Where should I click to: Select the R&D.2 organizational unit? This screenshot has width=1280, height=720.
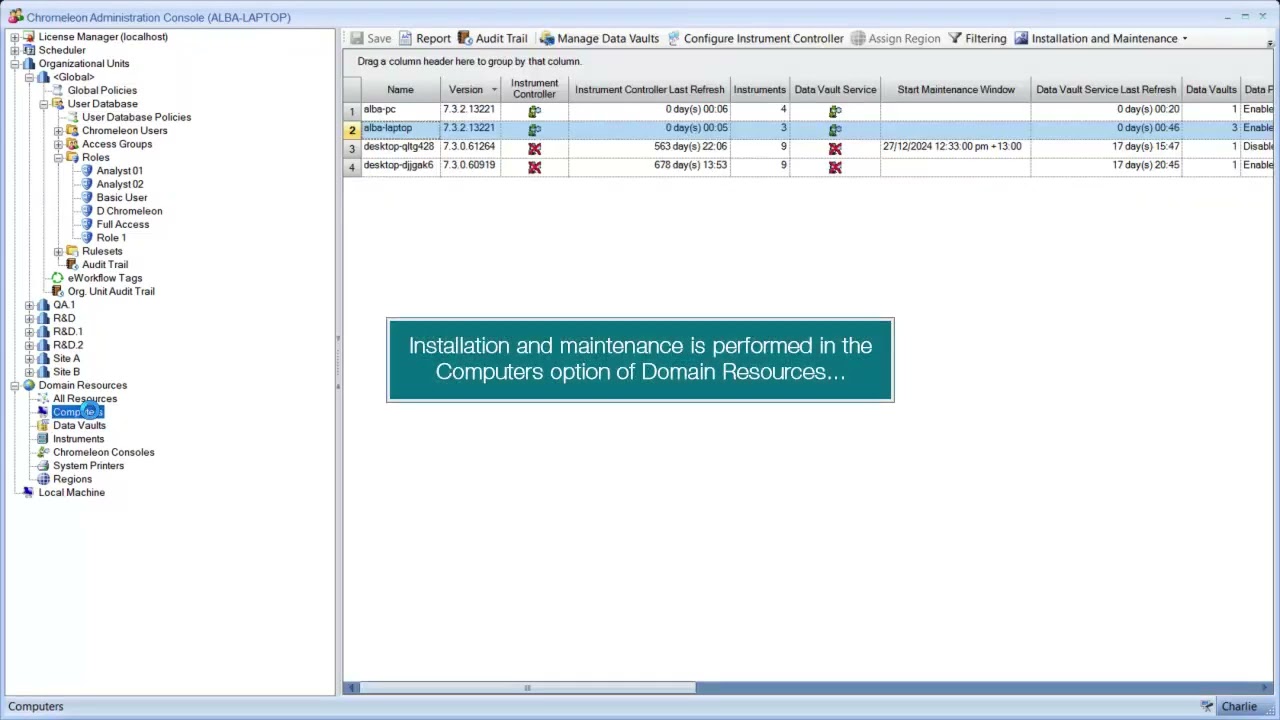coord(68,345)
